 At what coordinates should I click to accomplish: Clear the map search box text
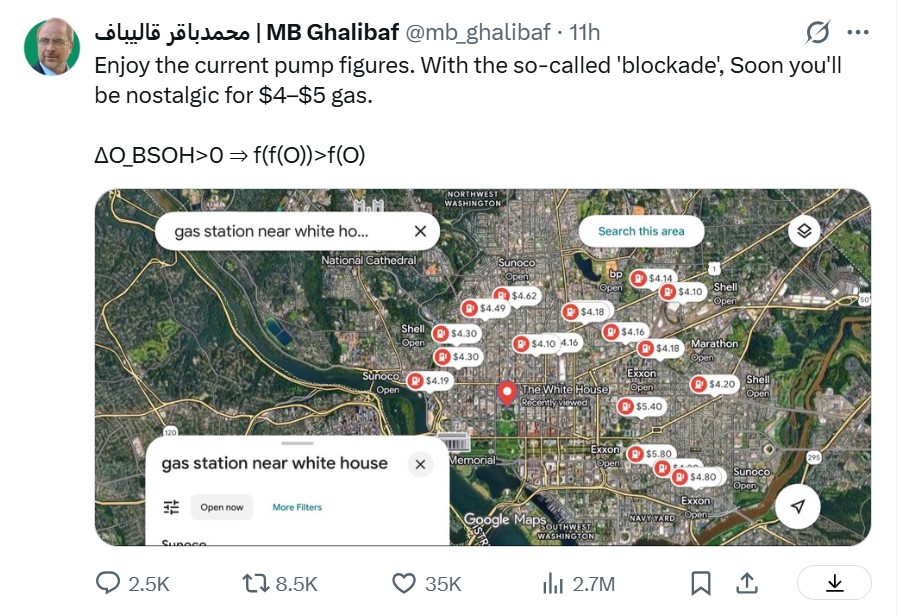(x=420, y=232)
